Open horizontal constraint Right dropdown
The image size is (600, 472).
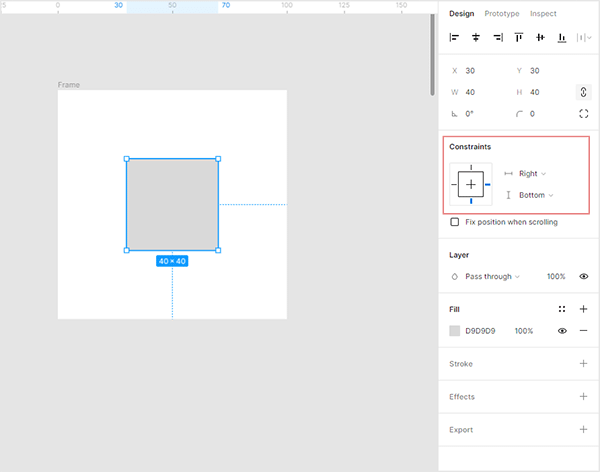(532, 174)
